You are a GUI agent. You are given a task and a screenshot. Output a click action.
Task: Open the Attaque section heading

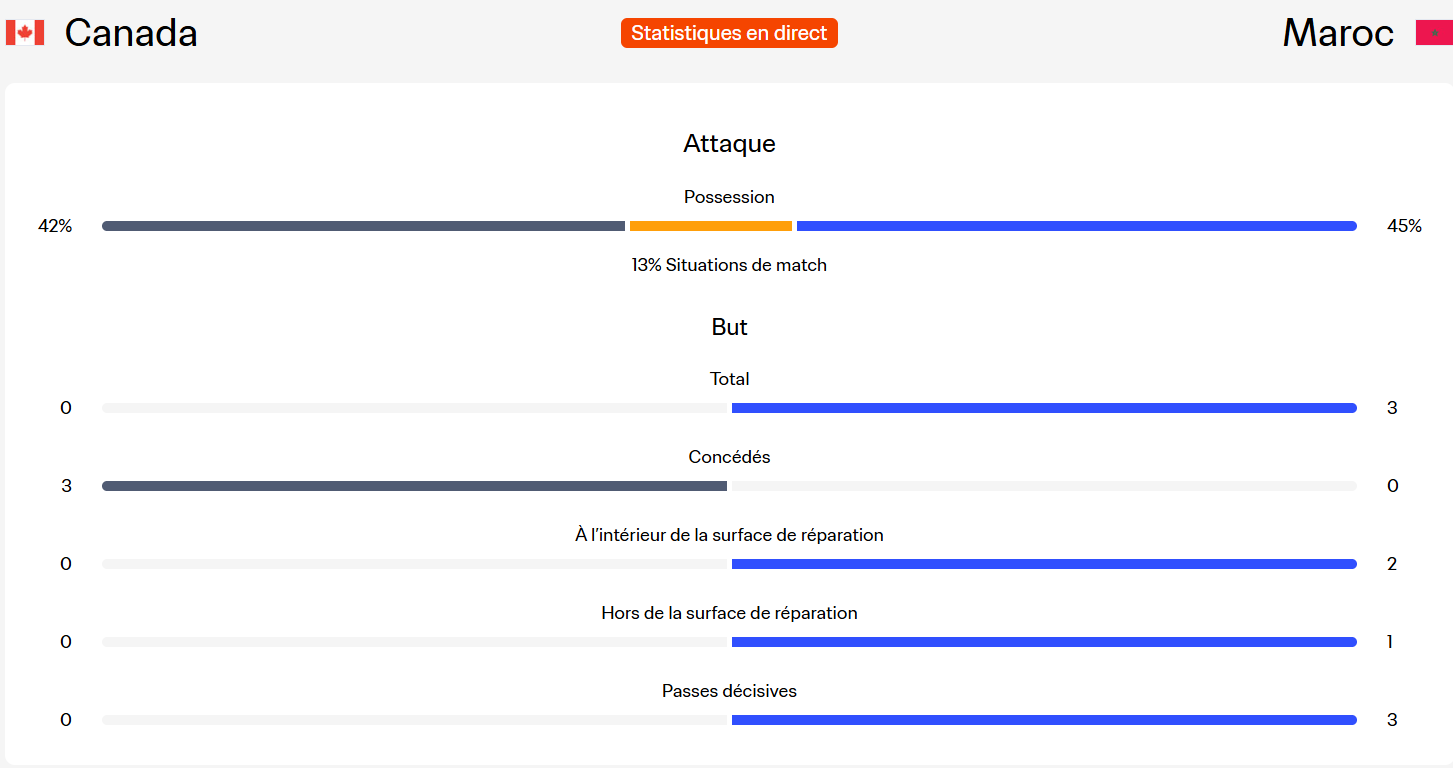729,143
